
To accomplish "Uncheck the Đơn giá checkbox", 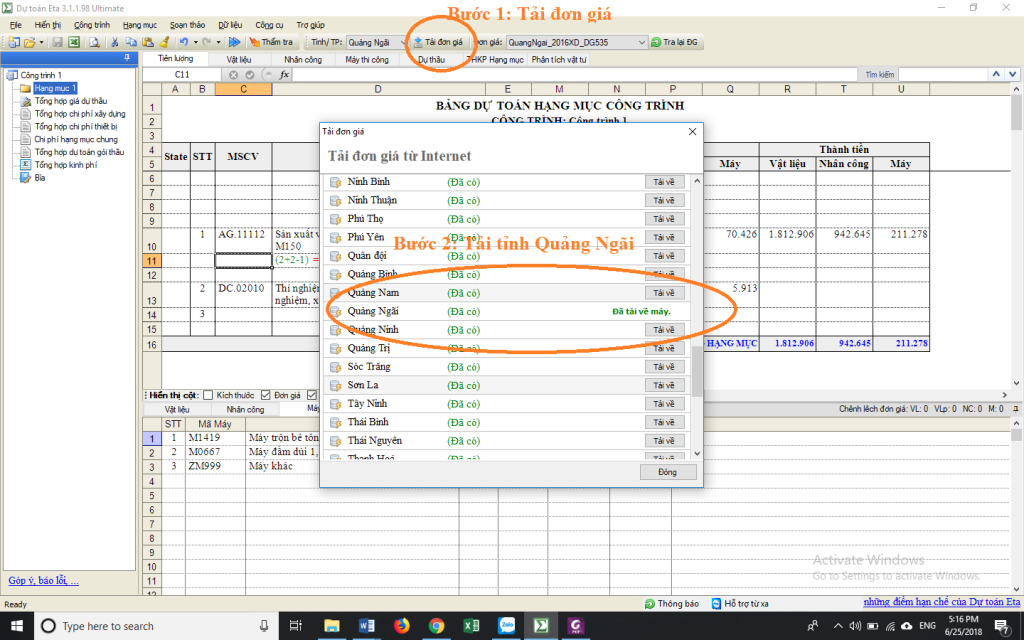I will tap(266, 395).
